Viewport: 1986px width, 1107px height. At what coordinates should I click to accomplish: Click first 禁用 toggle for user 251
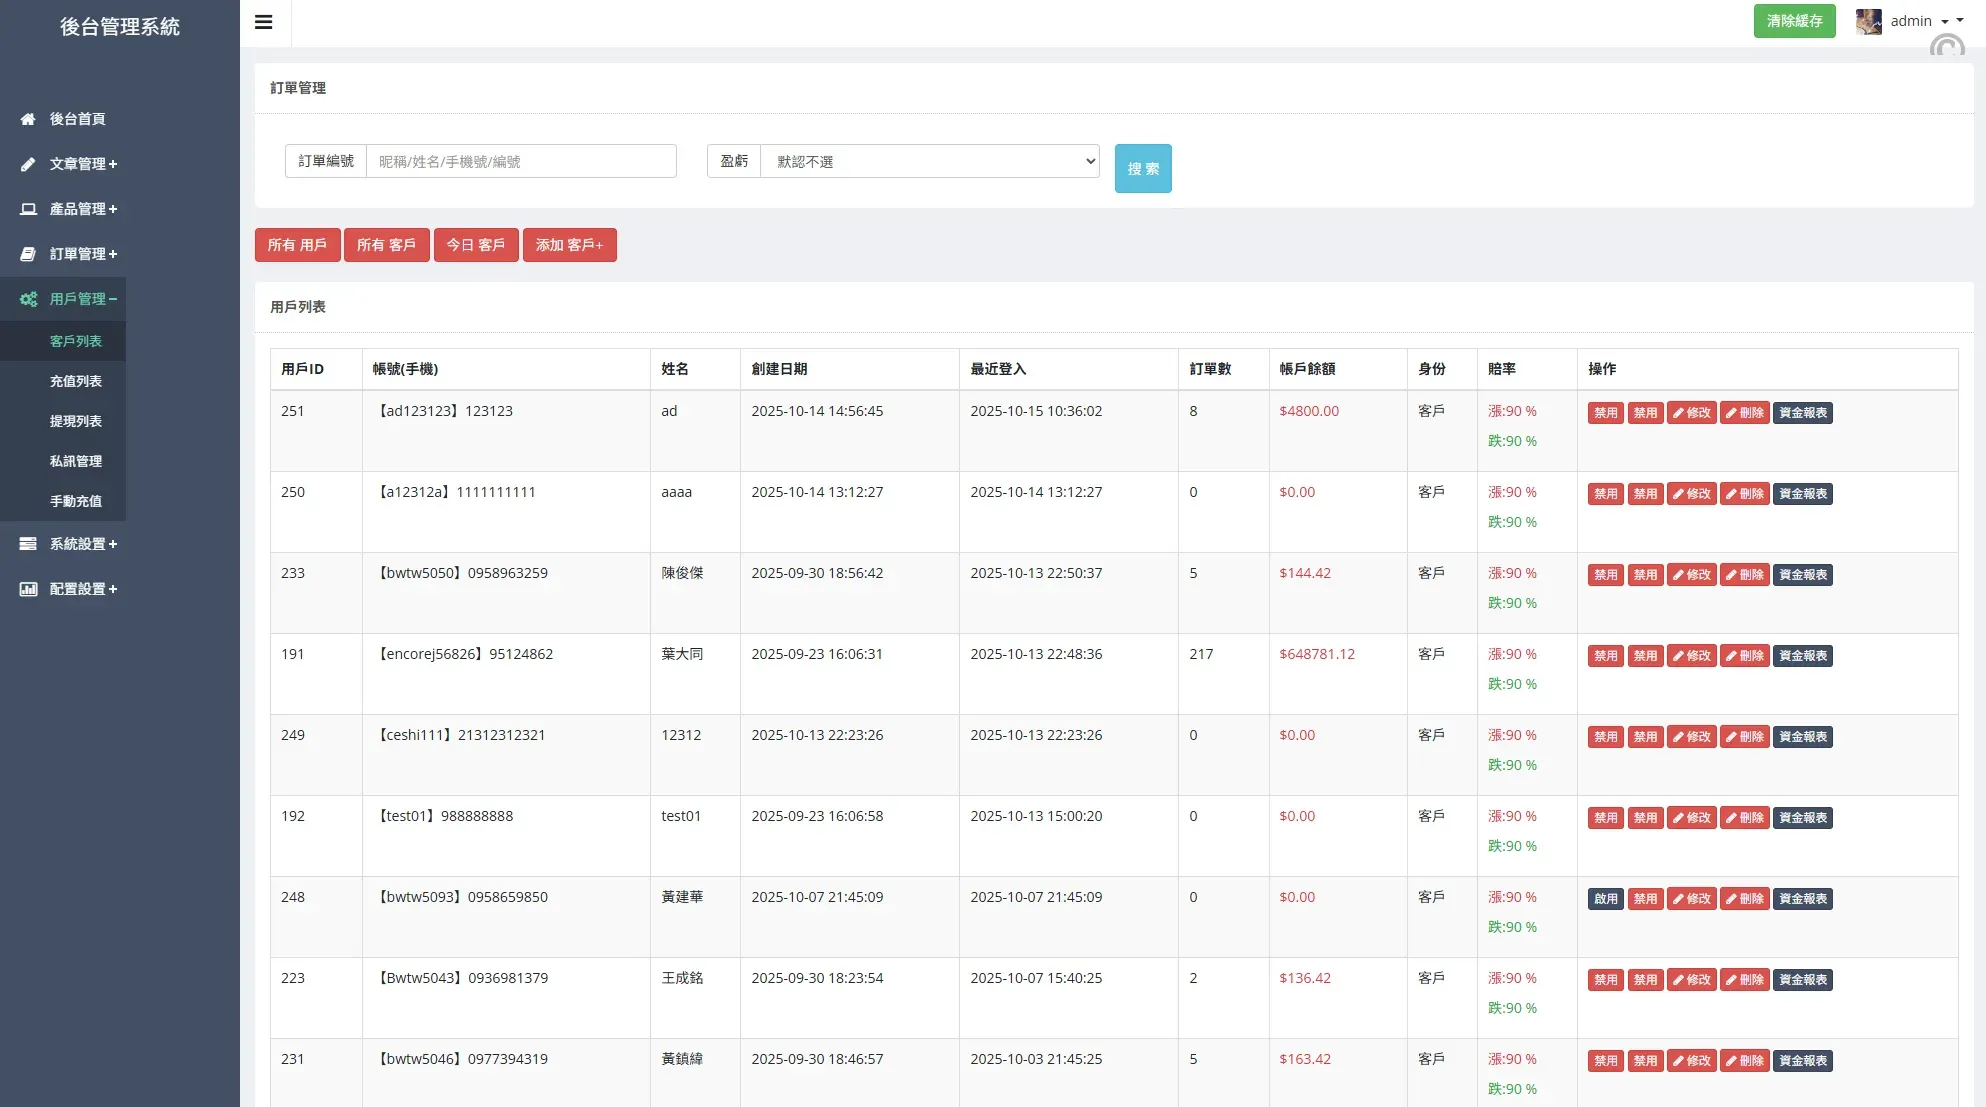pyautogui.click(x=1605, y=413)
